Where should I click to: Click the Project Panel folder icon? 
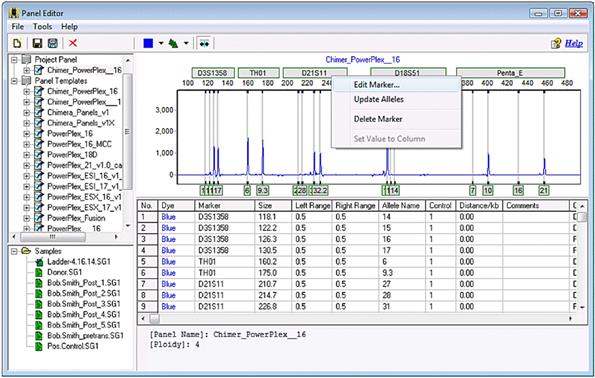point(26,60)
